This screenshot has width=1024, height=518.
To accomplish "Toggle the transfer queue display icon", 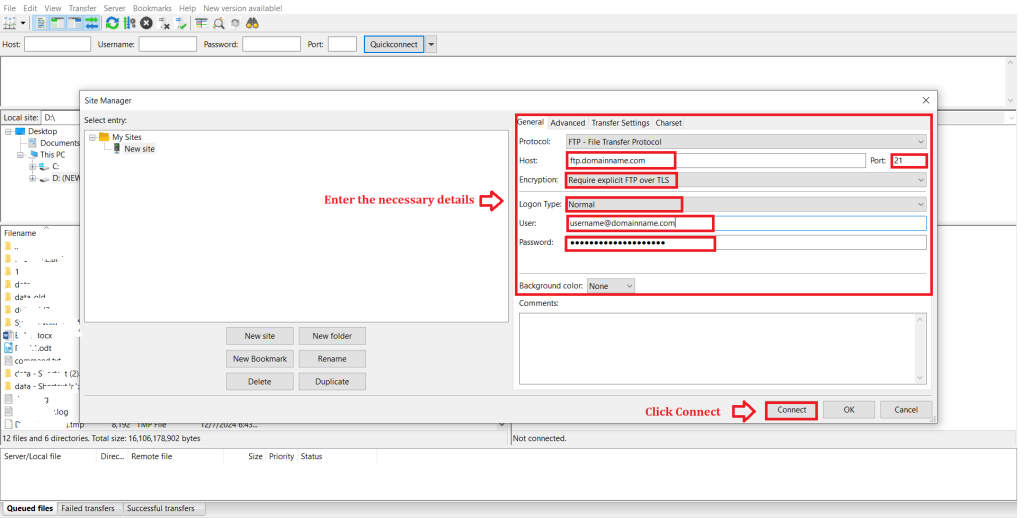I will tap(91, 23).
